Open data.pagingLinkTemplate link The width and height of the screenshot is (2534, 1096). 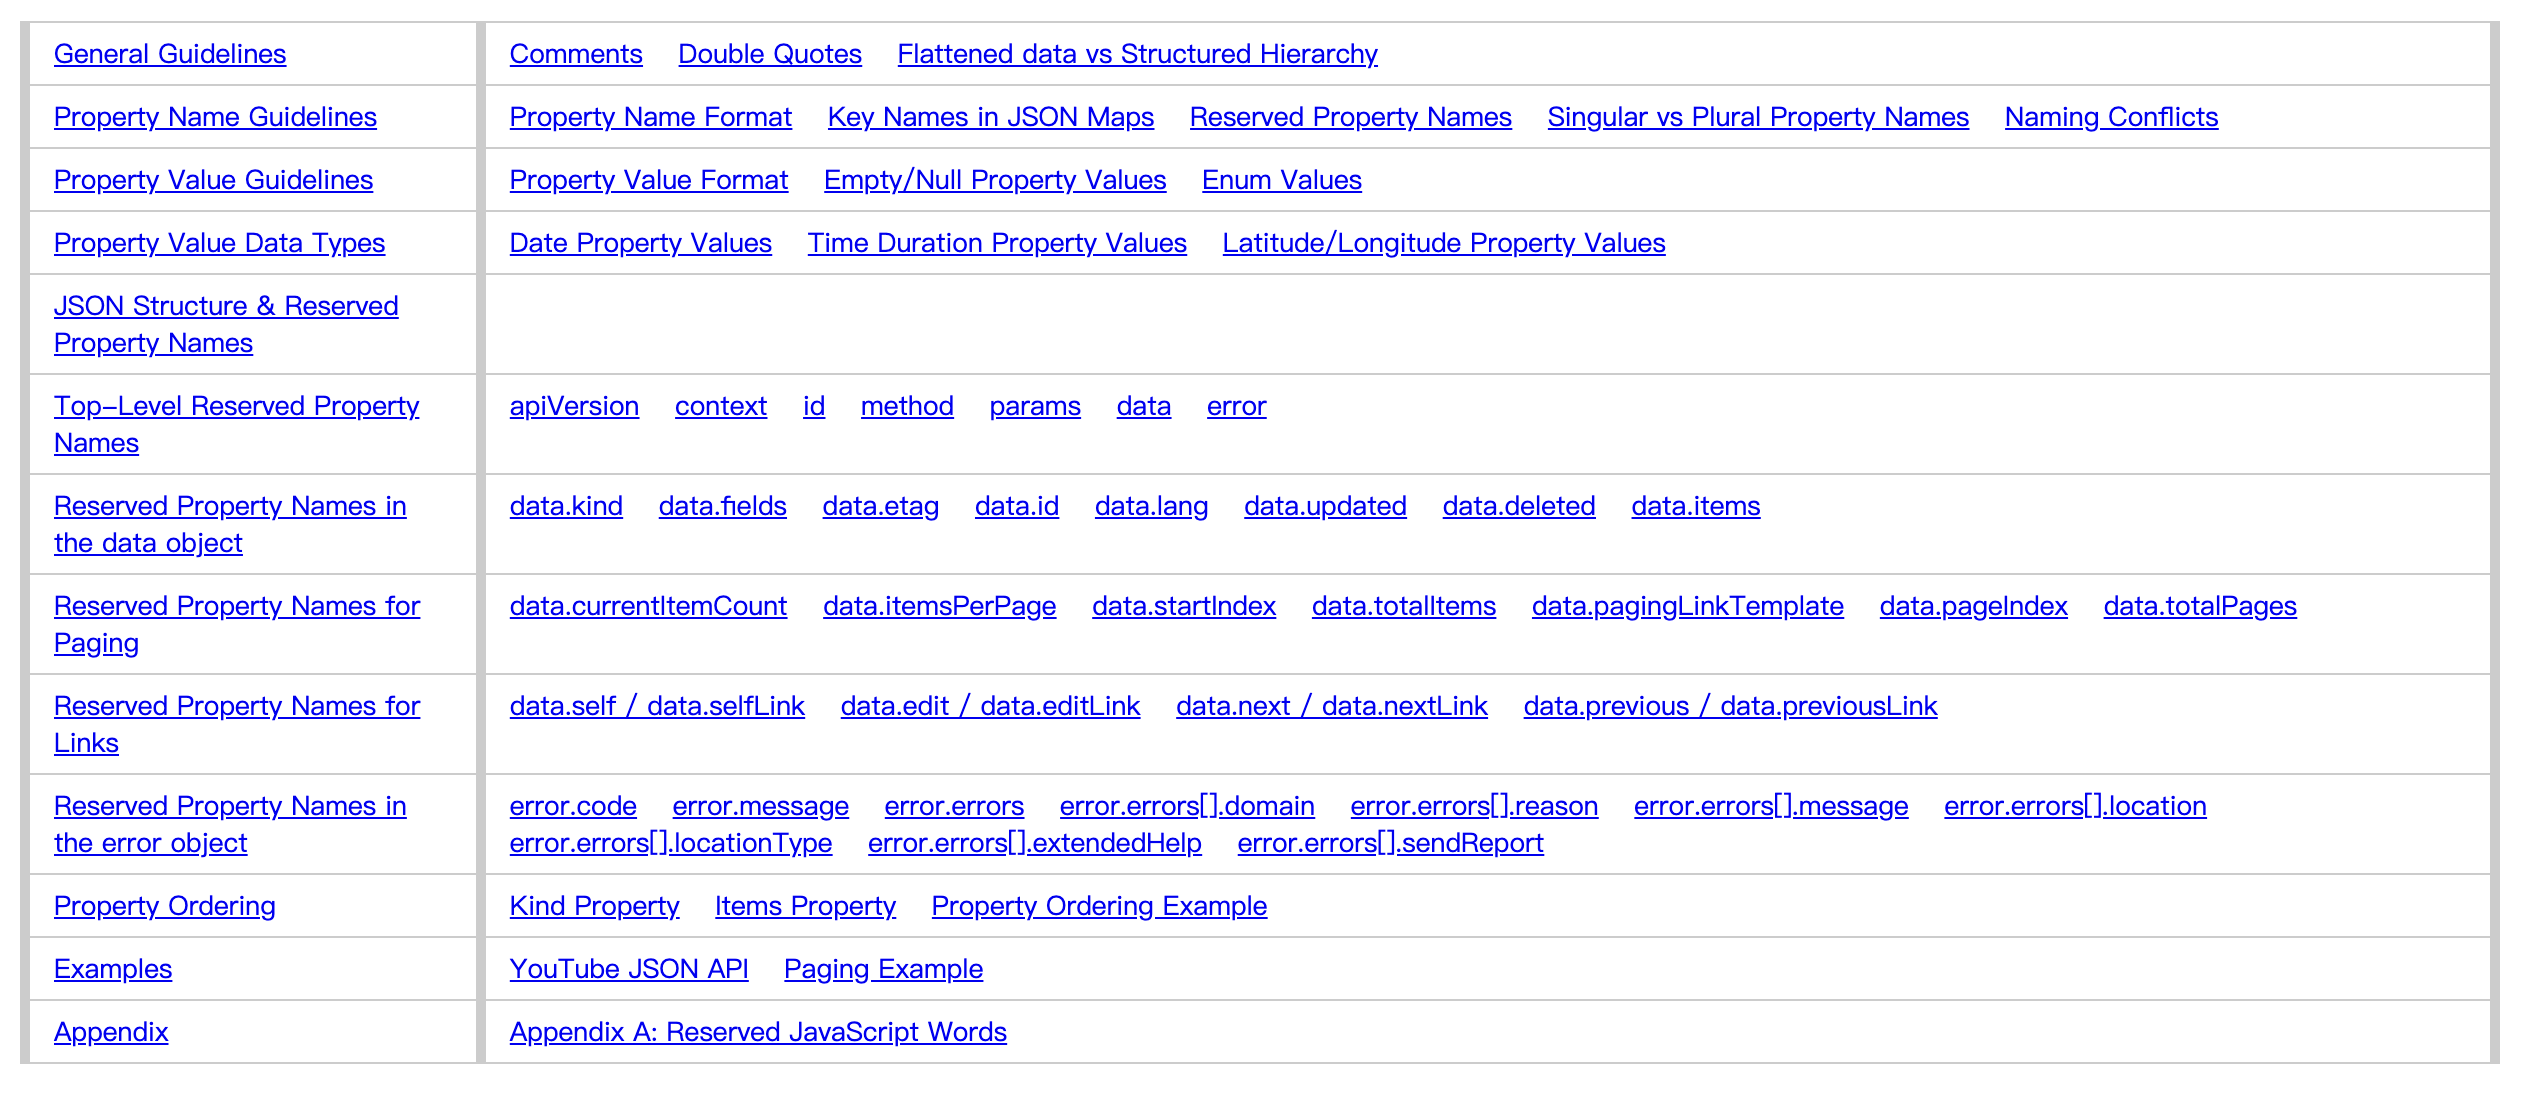[1687, 606]
